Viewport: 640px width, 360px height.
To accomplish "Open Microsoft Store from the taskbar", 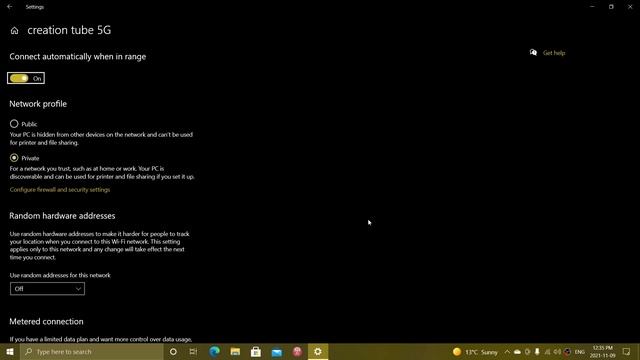I will click(x=256, y=351).
